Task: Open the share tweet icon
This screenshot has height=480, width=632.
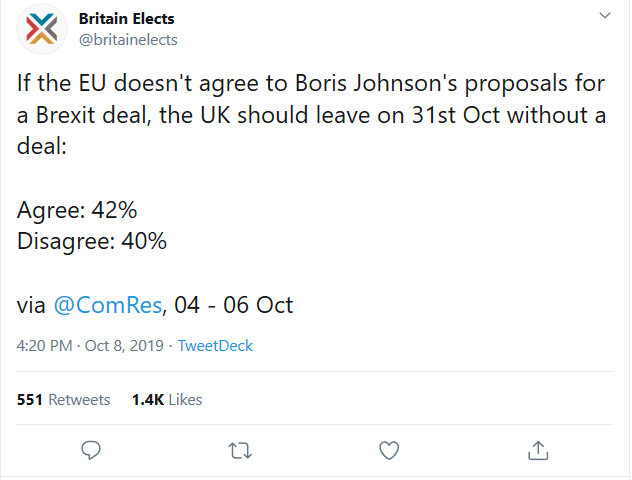Action: pyautogui.click(x=538, y=450)
